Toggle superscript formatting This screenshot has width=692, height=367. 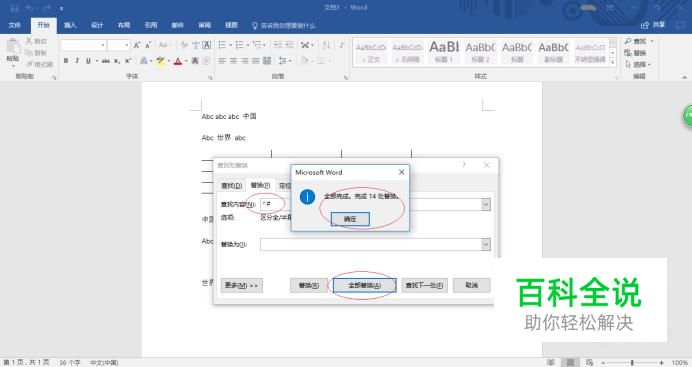(128, 61)
